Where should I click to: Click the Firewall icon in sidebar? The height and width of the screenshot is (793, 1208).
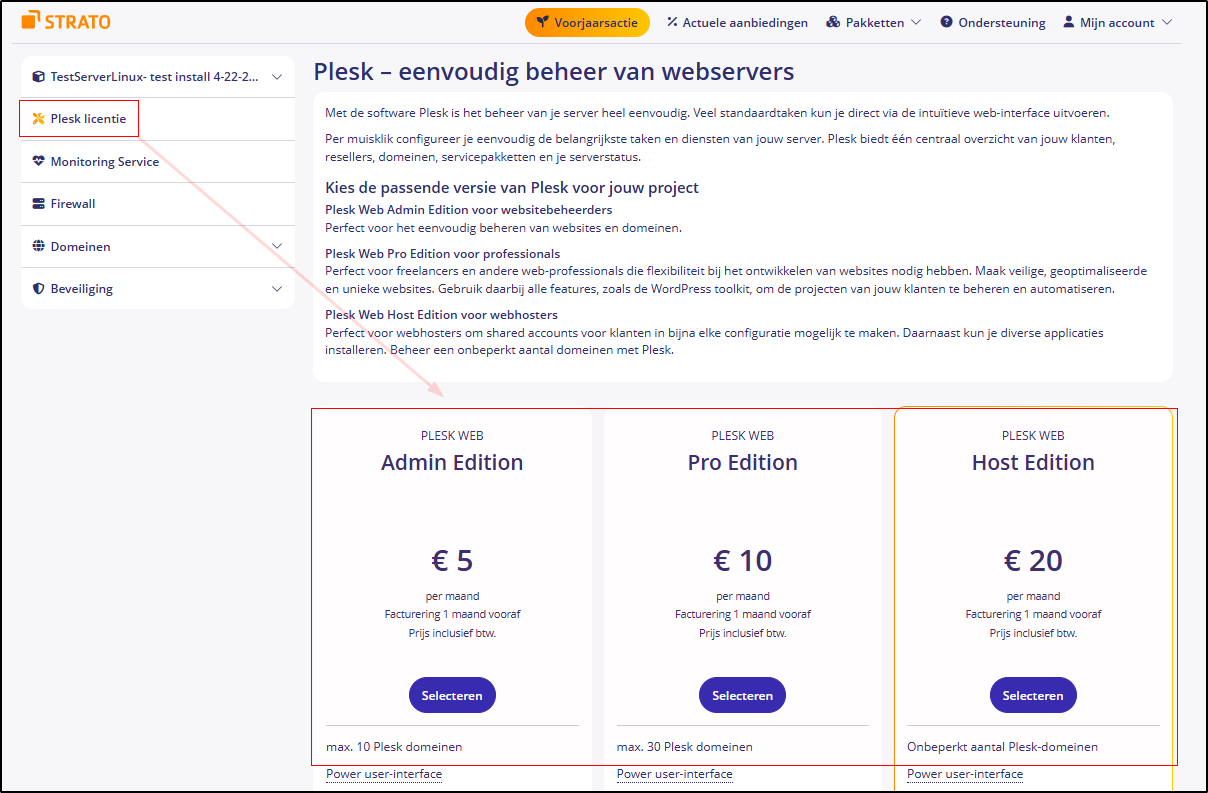point(39,204)
